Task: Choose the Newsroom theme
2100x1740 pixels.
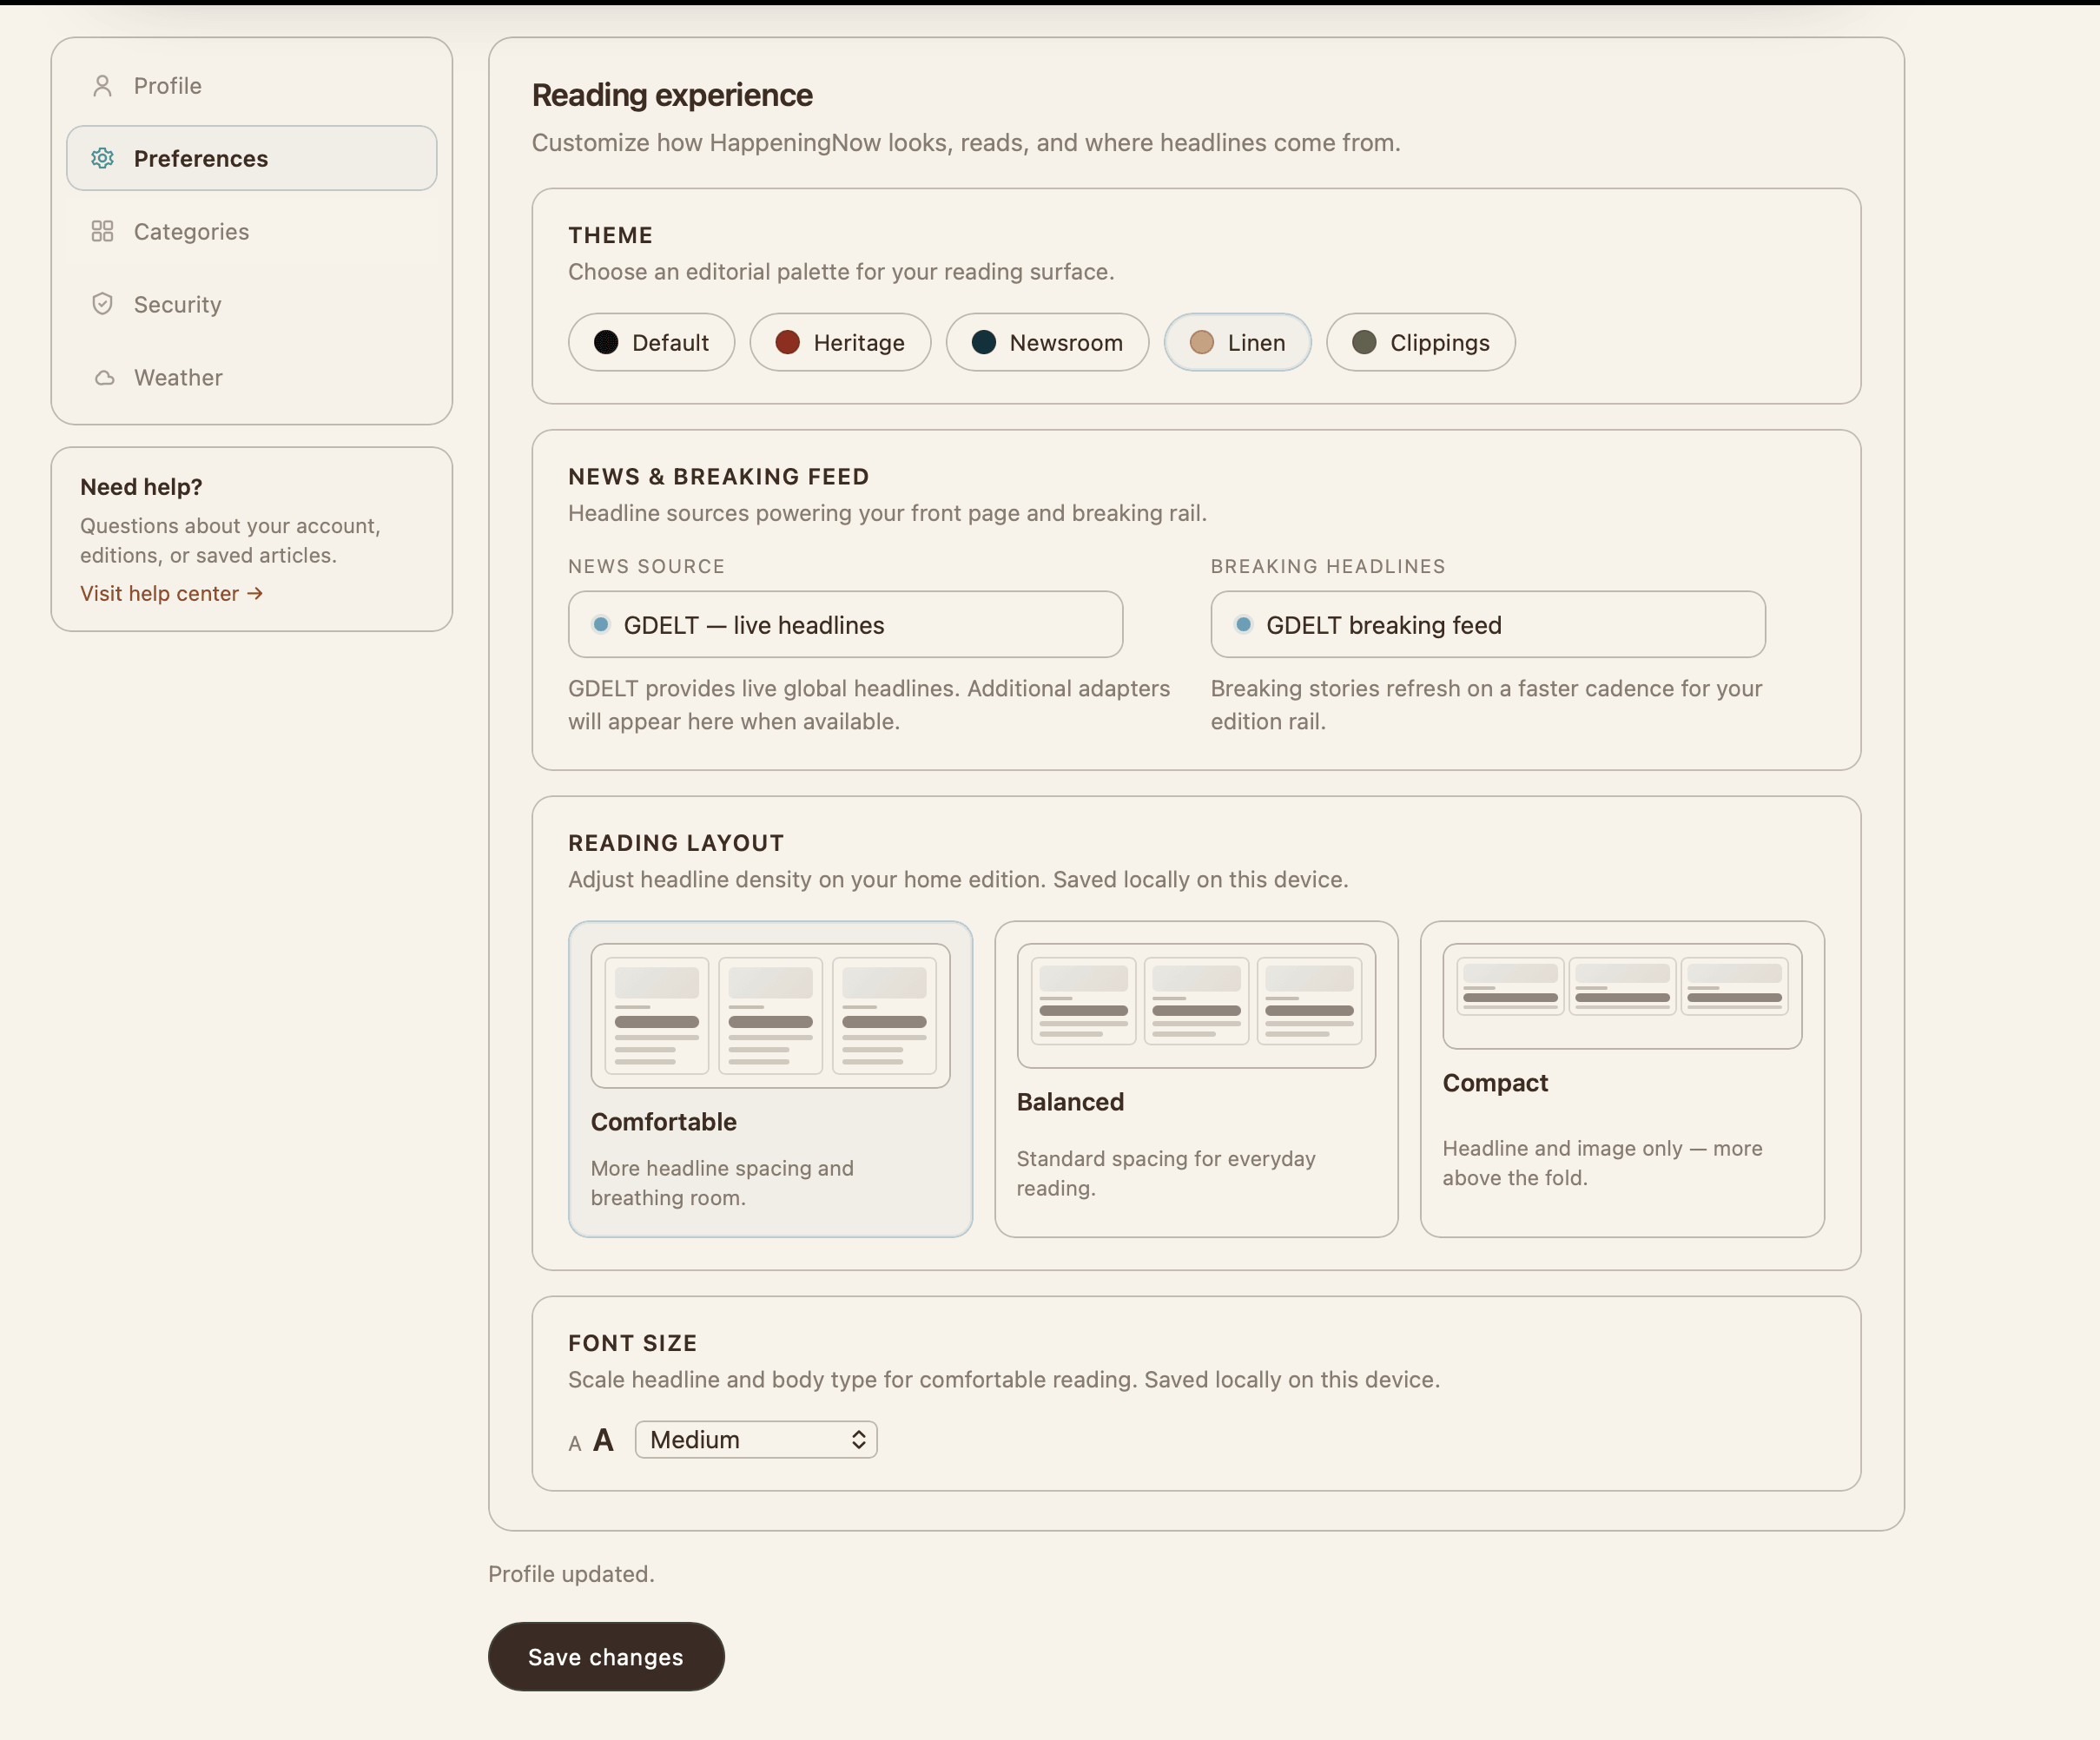Action: tap(1047, 343)
